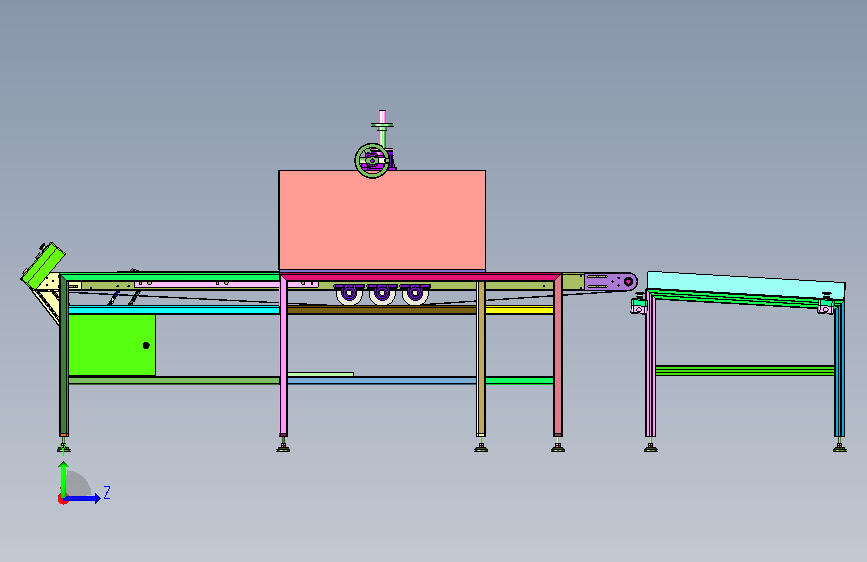
Task: Pick the bright green cabinet panel
Action: [112, 345]
